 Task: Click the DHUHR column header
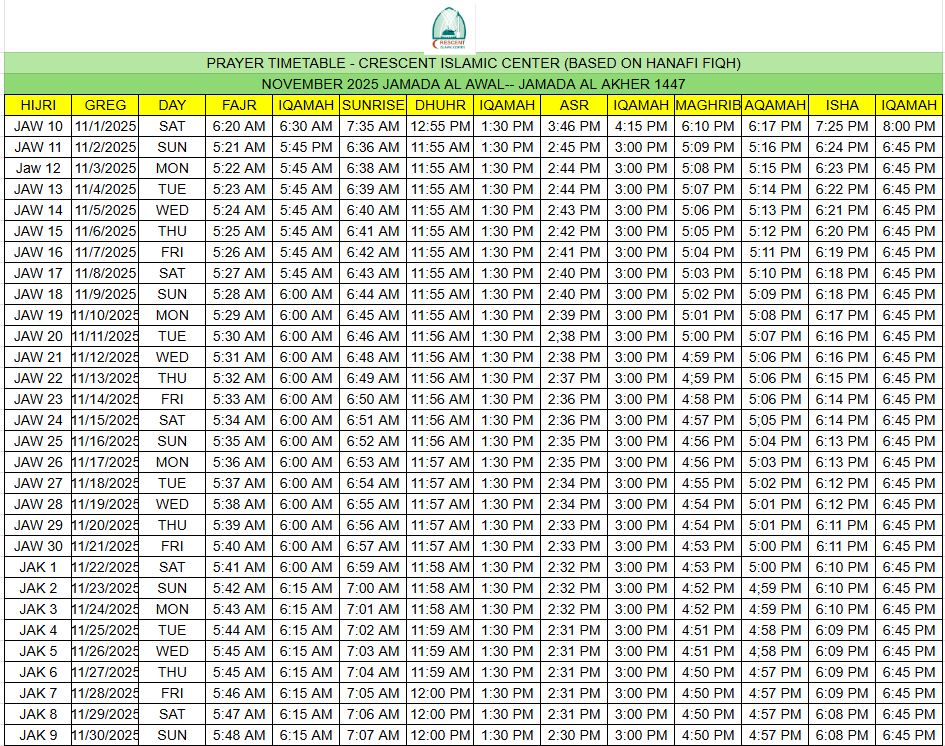coord(440,105)
